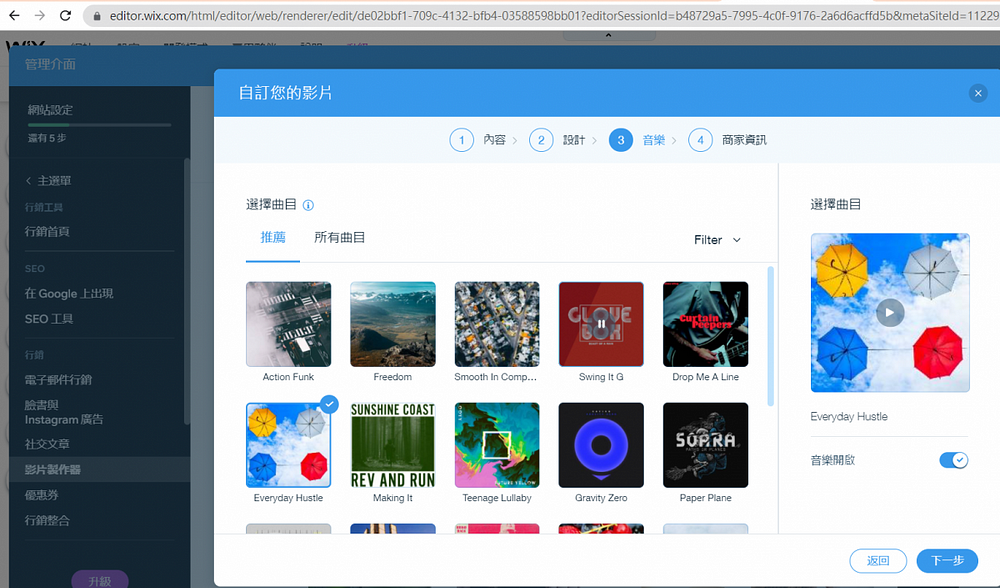Click the Swing It G track name

click(x=601, y=377)
